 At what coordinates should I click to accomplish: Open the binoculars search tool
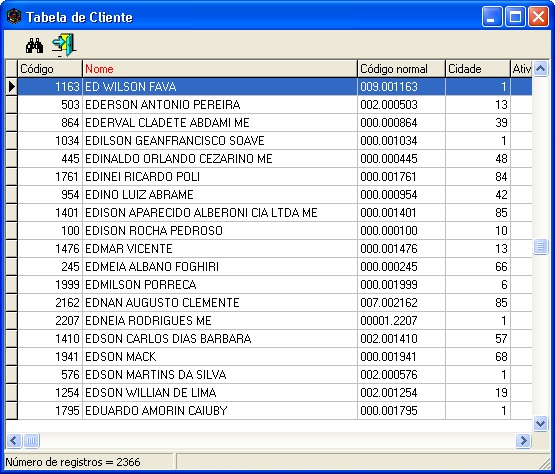point(34,45)
